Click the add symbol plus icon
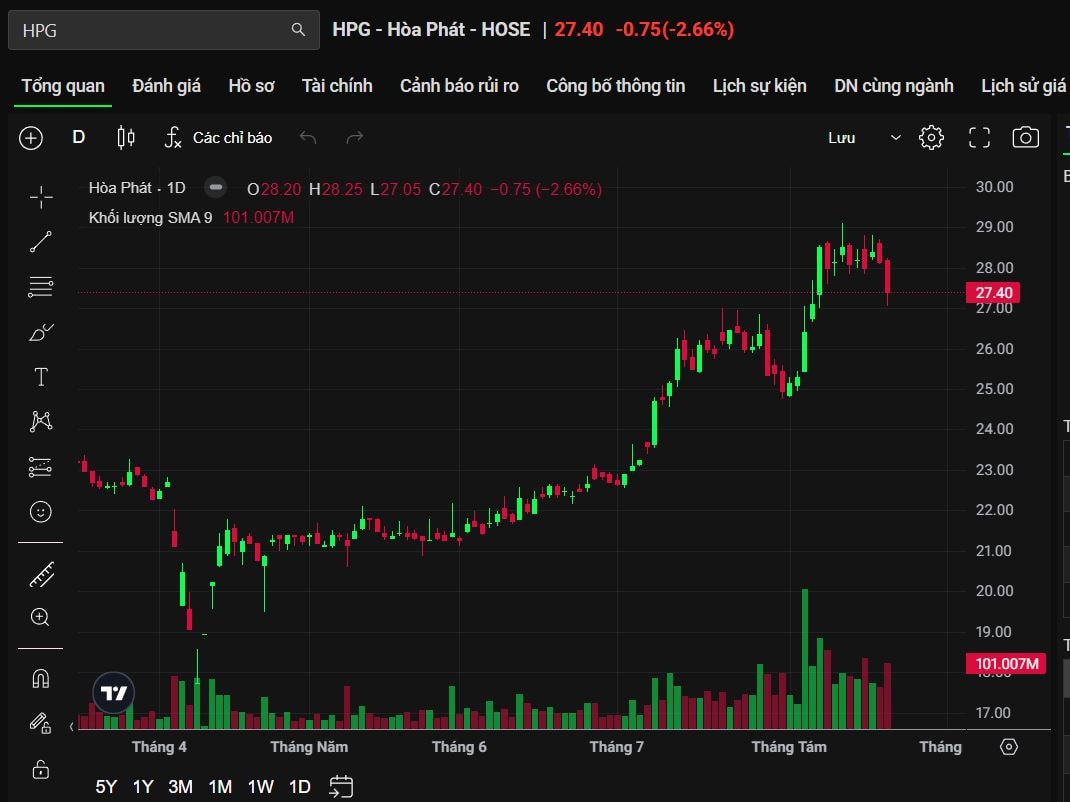 (x=31, y=138)
